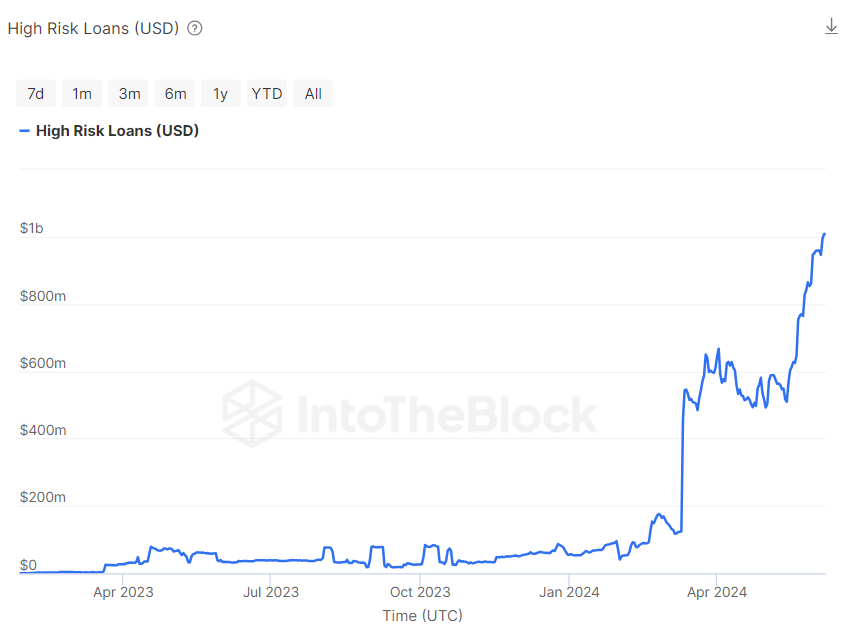
Task: Click the help question mark icon
Action: [x=195, y=28]
